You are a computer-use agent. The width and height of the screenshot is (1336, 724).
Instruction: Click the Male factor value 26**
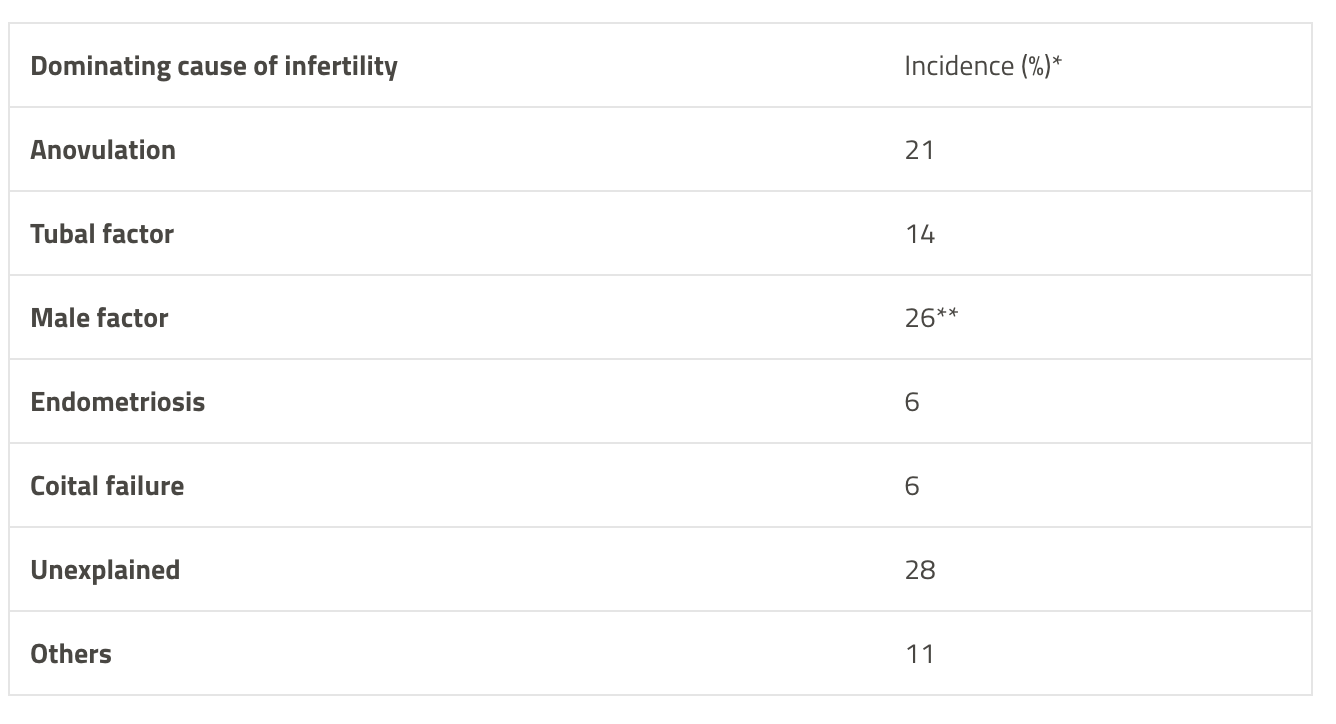[x=931, y=318]
